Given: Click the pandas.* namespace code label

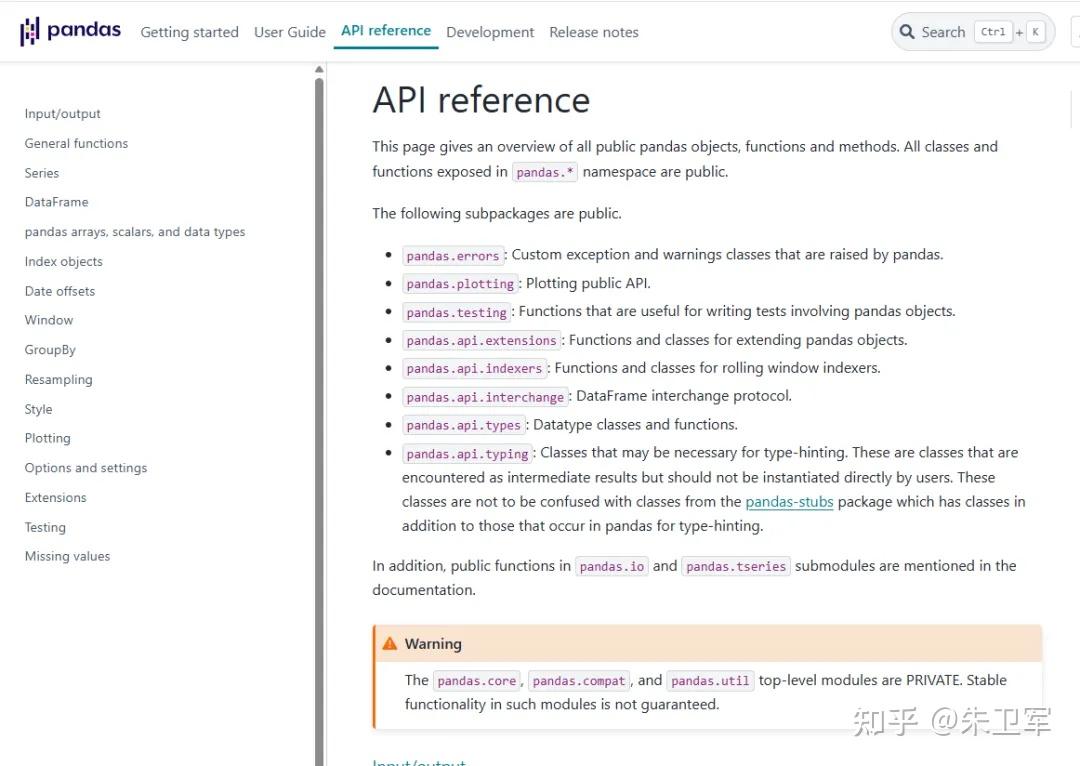Looking at the screenshot, I should (545, 172).
